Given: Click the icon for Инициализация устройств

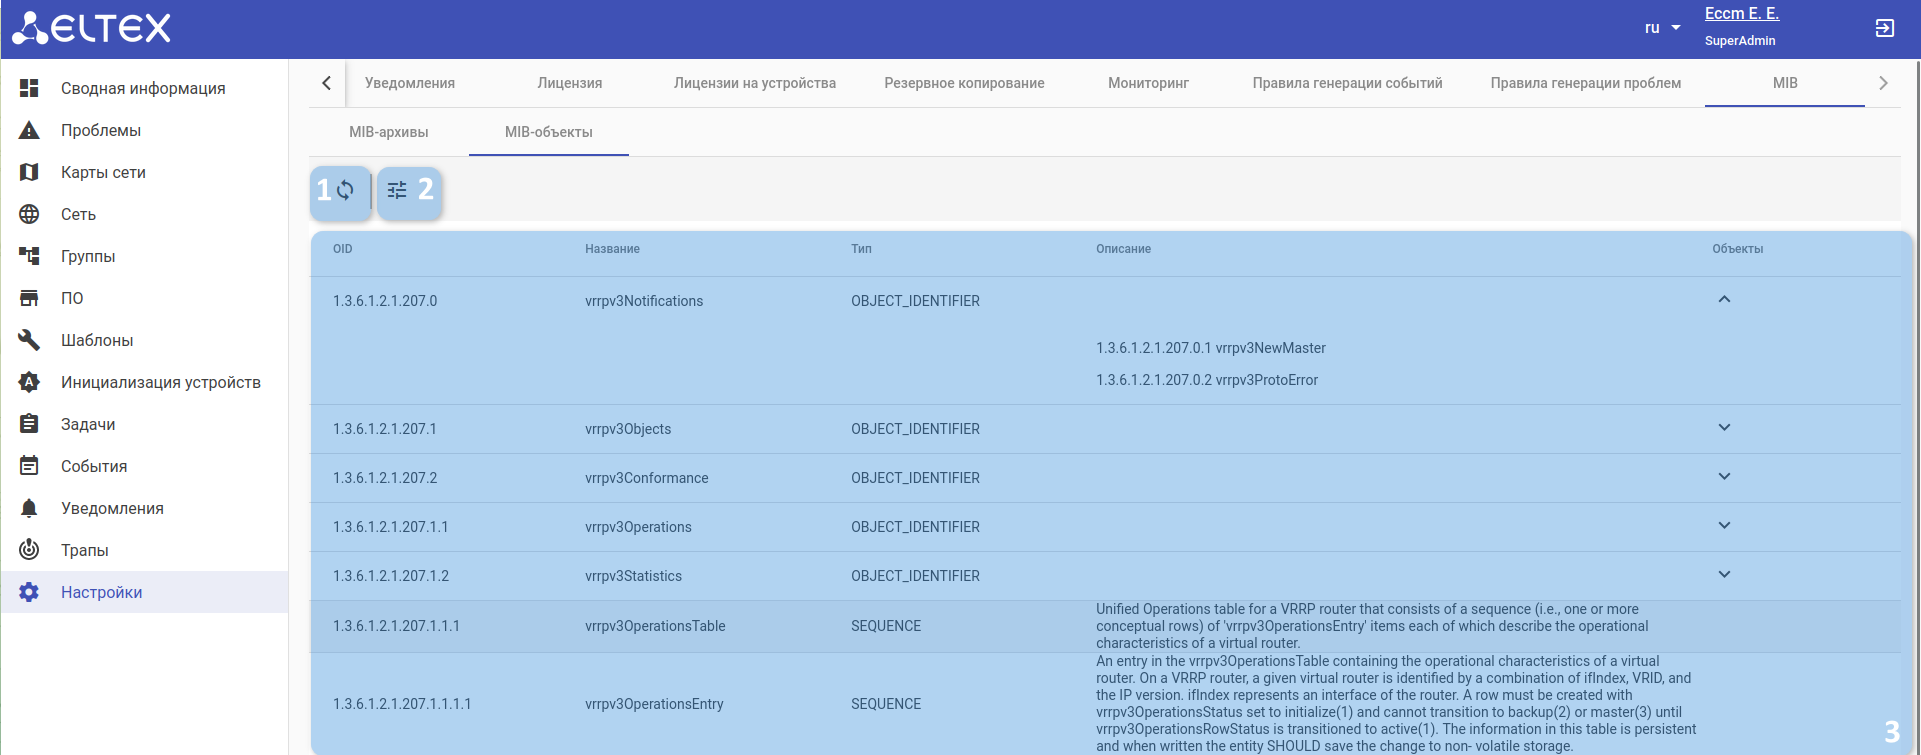Looking at the screenshot, I should point(29,382).
